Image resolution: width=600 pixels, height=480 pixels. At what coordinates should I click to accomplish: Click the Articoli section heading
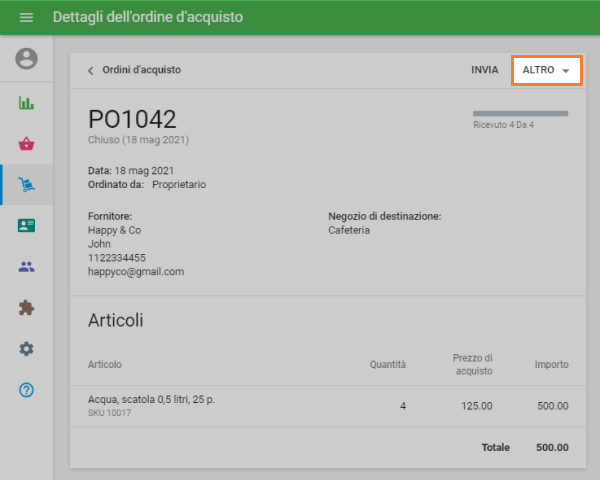click(116, 321)
